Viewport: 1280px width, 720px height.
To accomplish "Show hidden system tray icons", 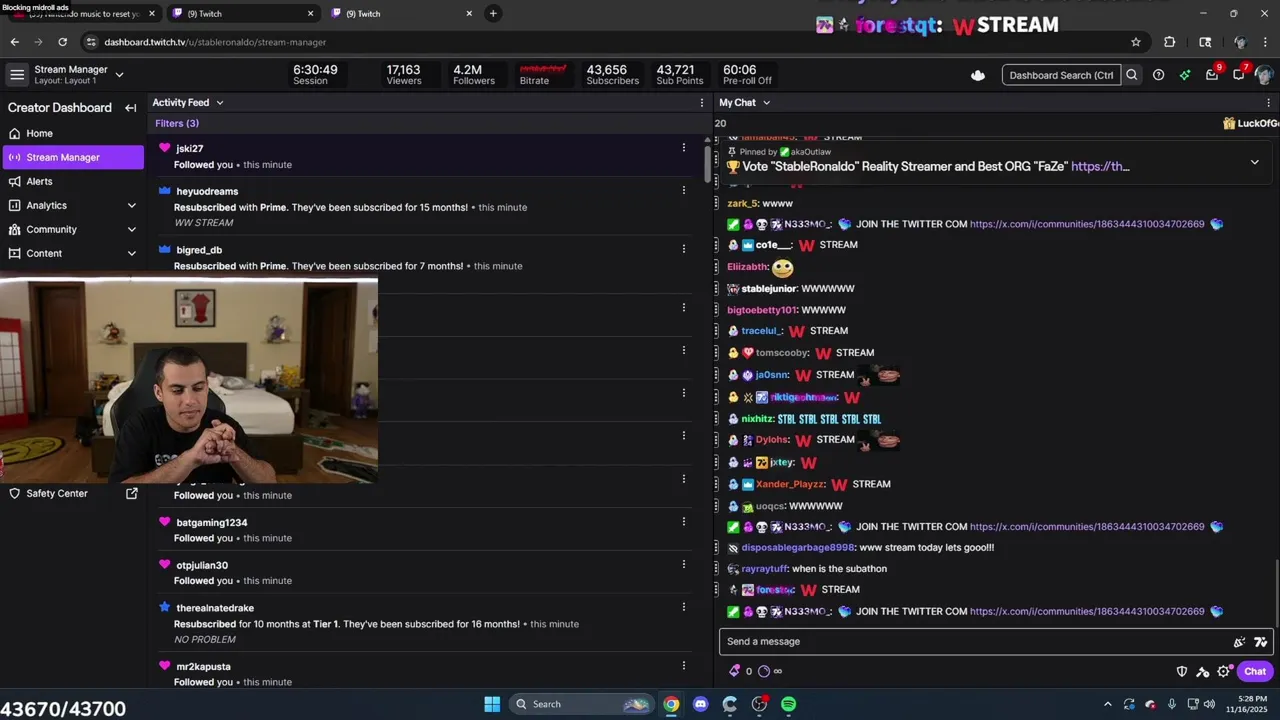I will coord(1107,704).
